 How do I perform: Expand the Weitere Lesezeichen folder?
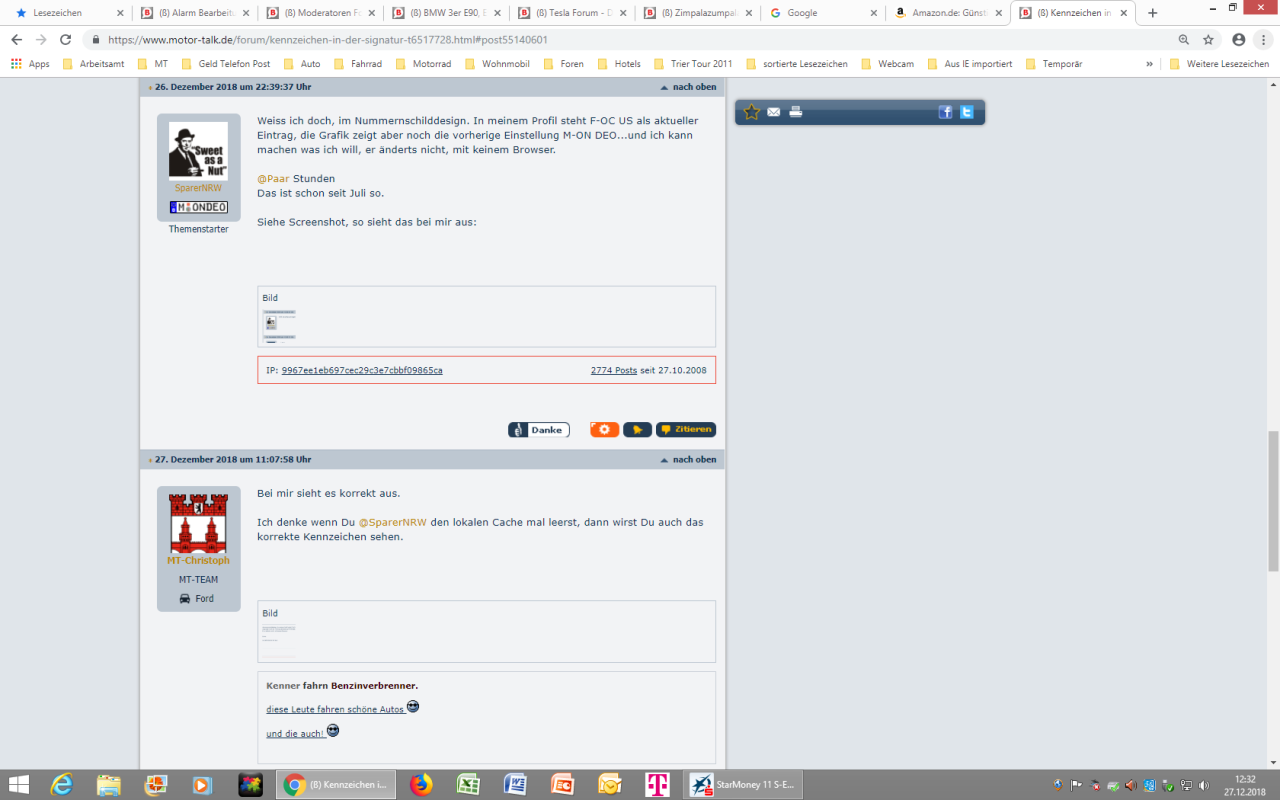(1219, 64)
